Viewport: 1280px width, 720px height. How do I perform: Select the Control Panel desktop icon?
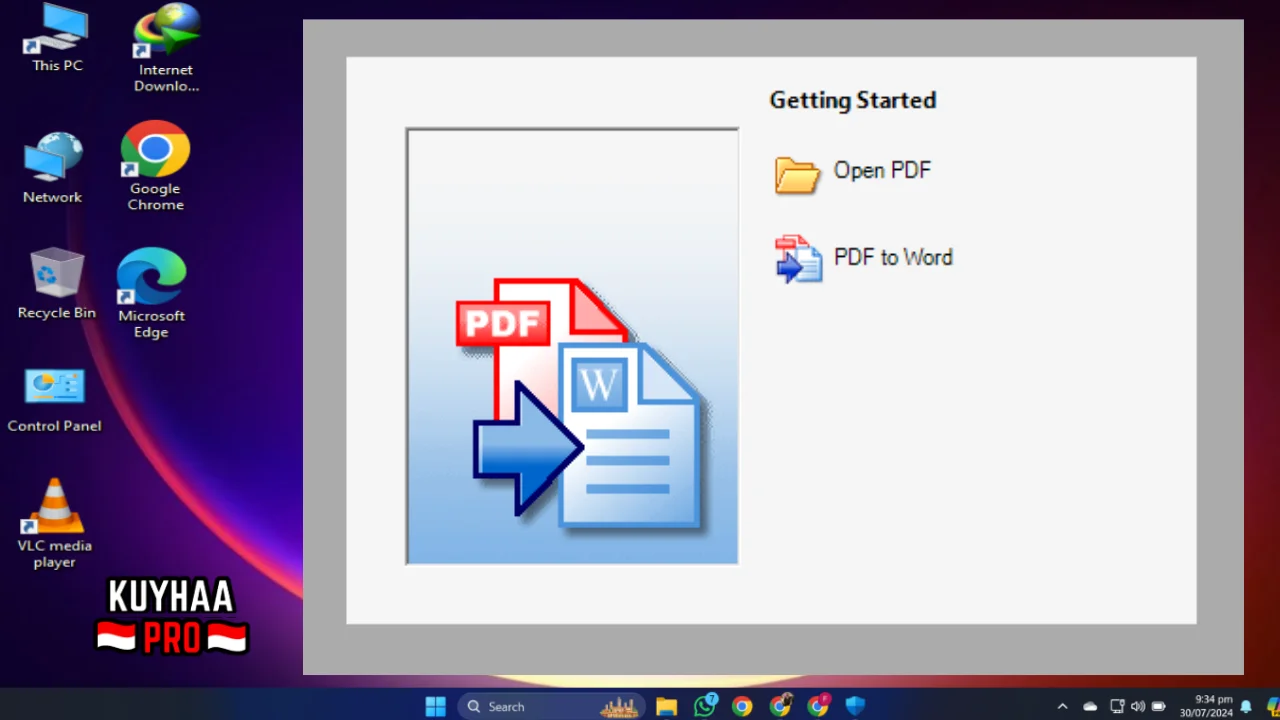(55, 400)
